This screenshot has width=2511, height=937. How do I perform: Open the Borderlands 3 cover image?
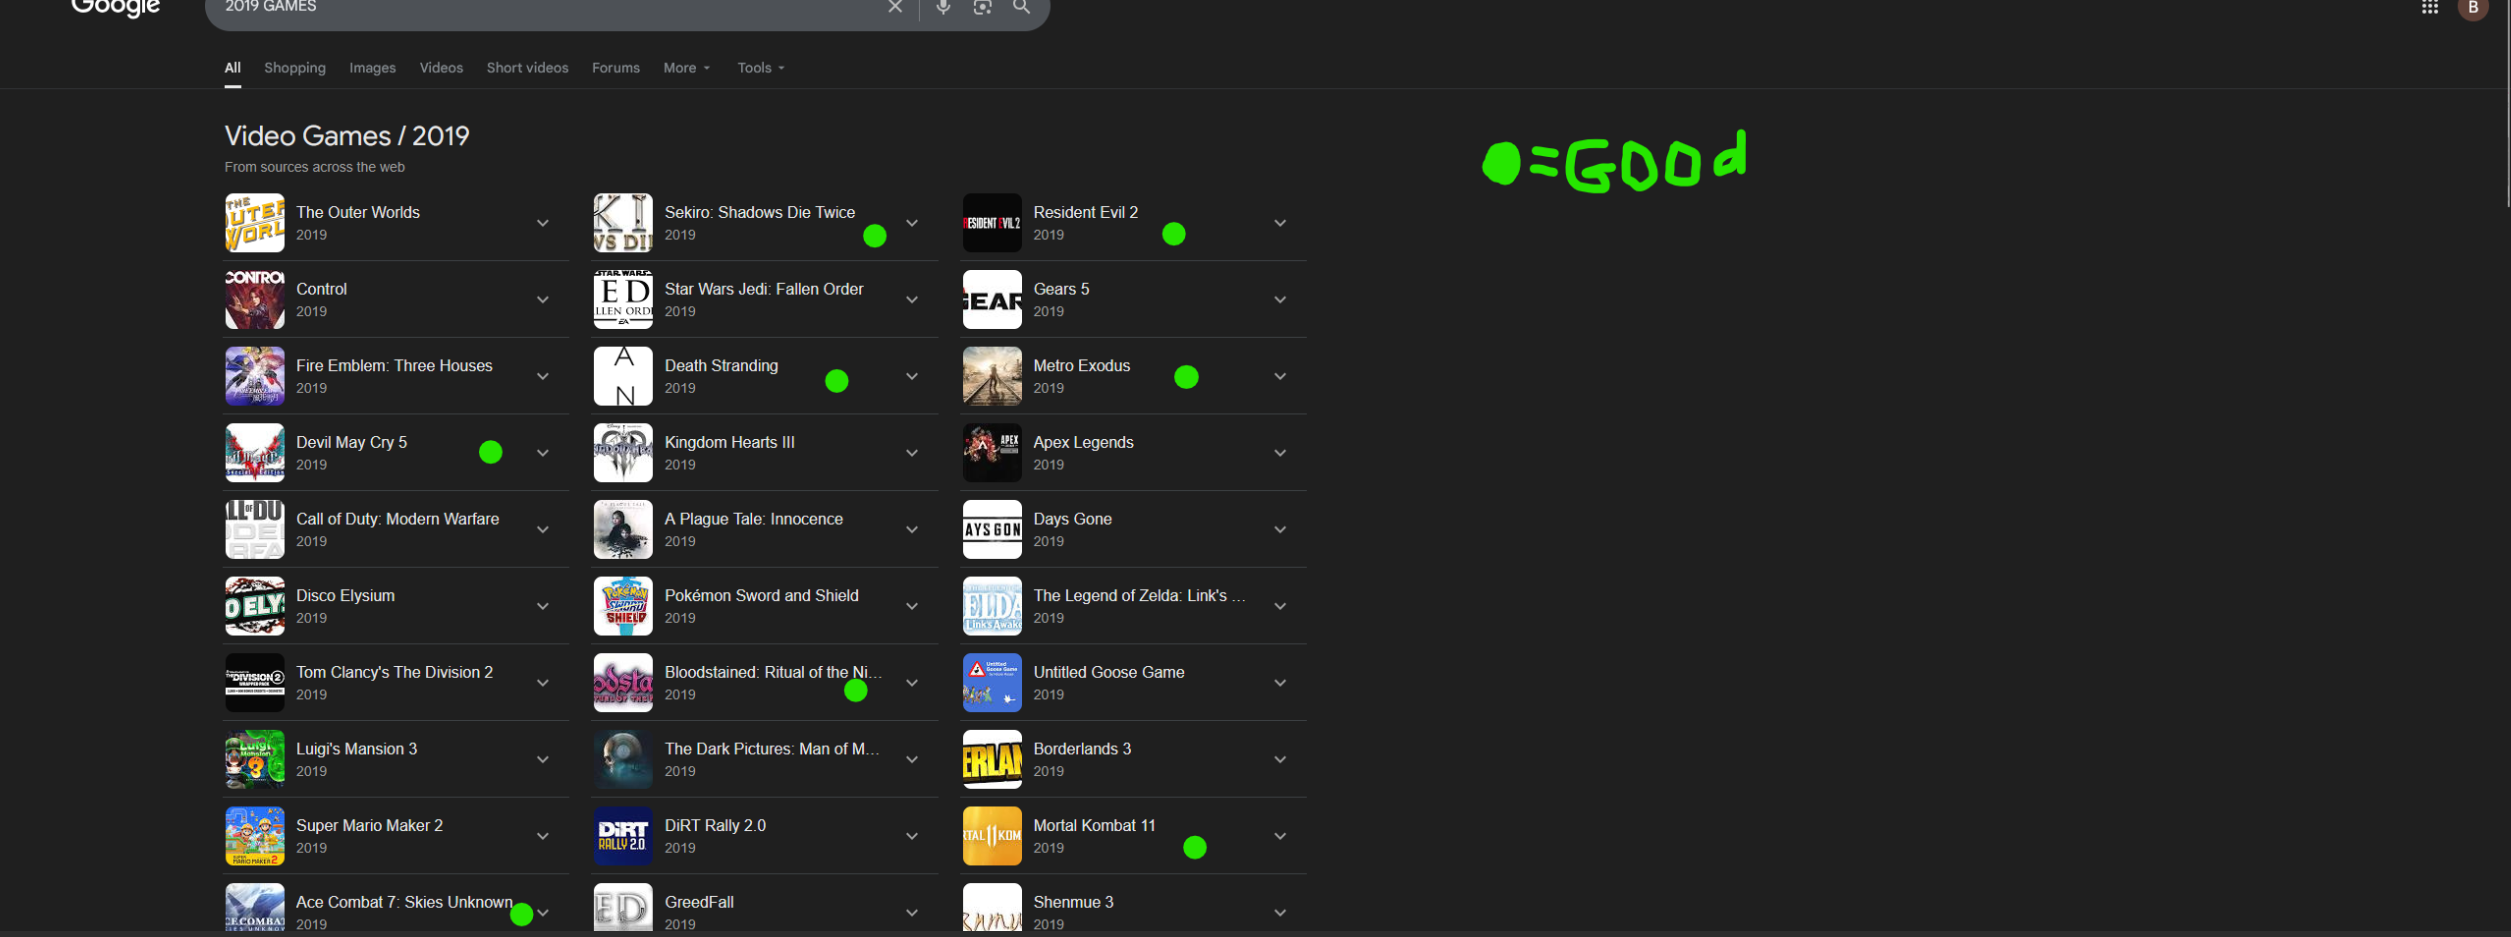click(x=992, y=760)
